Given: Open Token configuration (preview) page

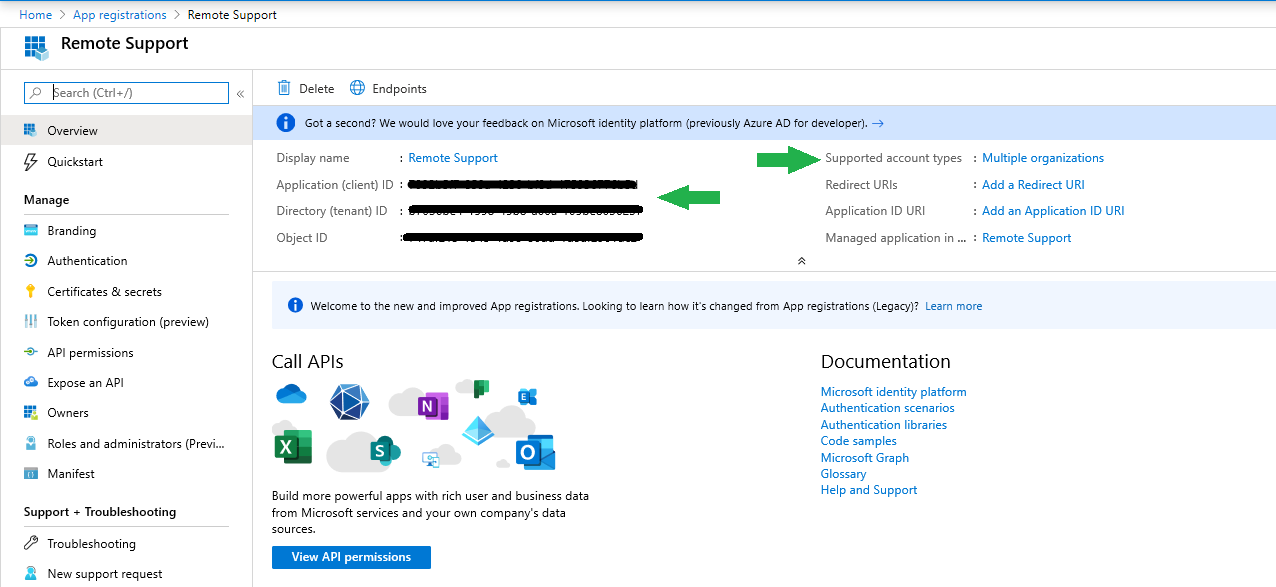Looking at the screenshot, I should pos(126,322).
